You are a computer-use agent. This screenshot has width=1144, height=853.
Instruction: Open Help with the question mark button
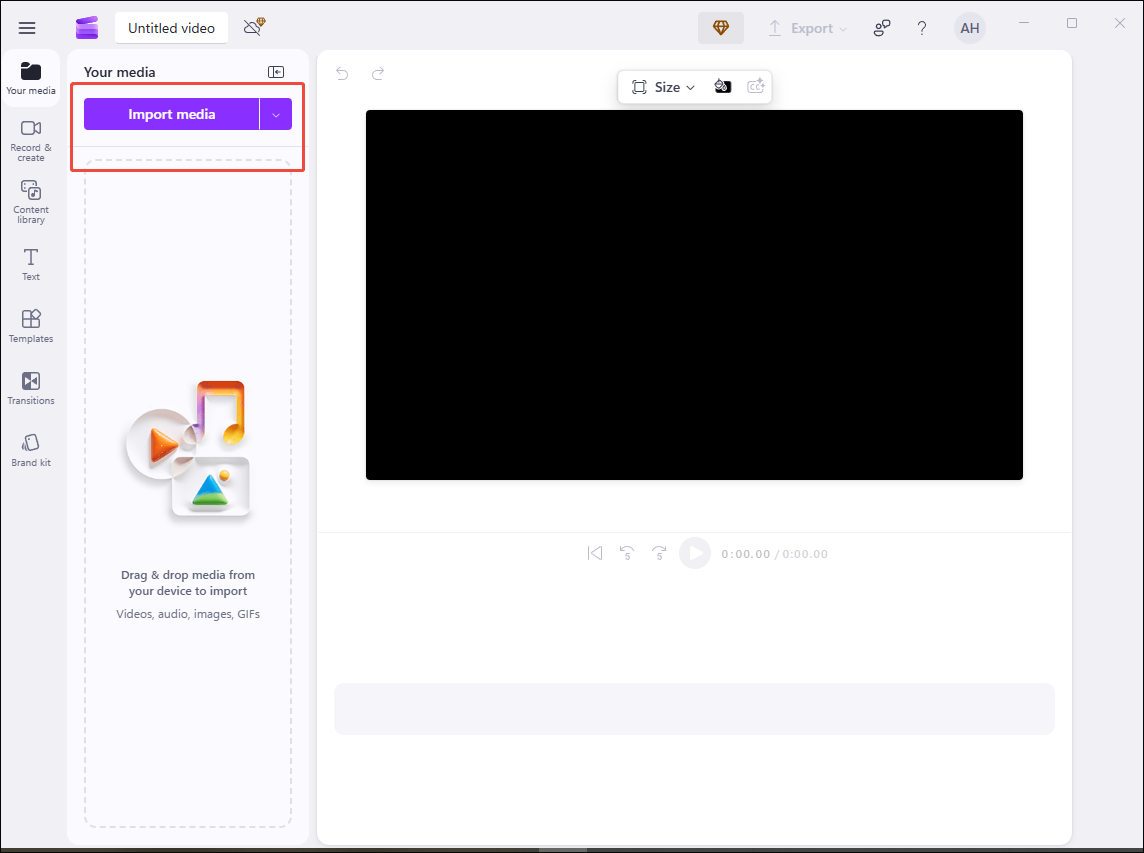(921, 27)
